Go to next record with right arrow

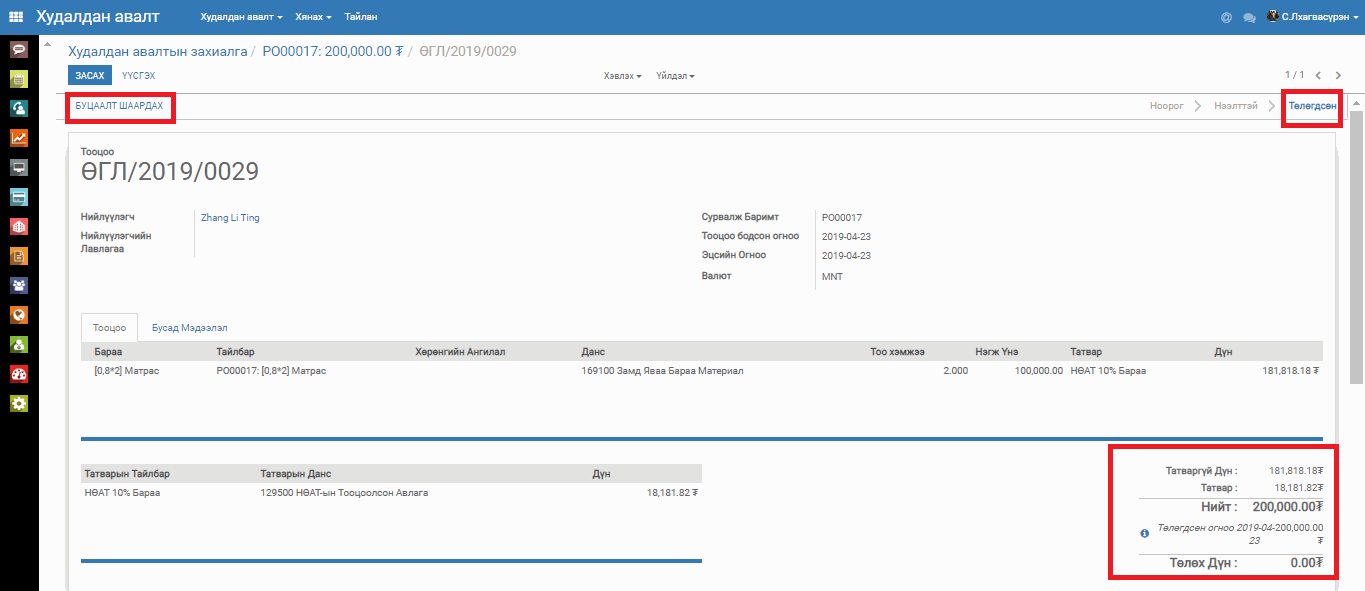coord(1338,75)
